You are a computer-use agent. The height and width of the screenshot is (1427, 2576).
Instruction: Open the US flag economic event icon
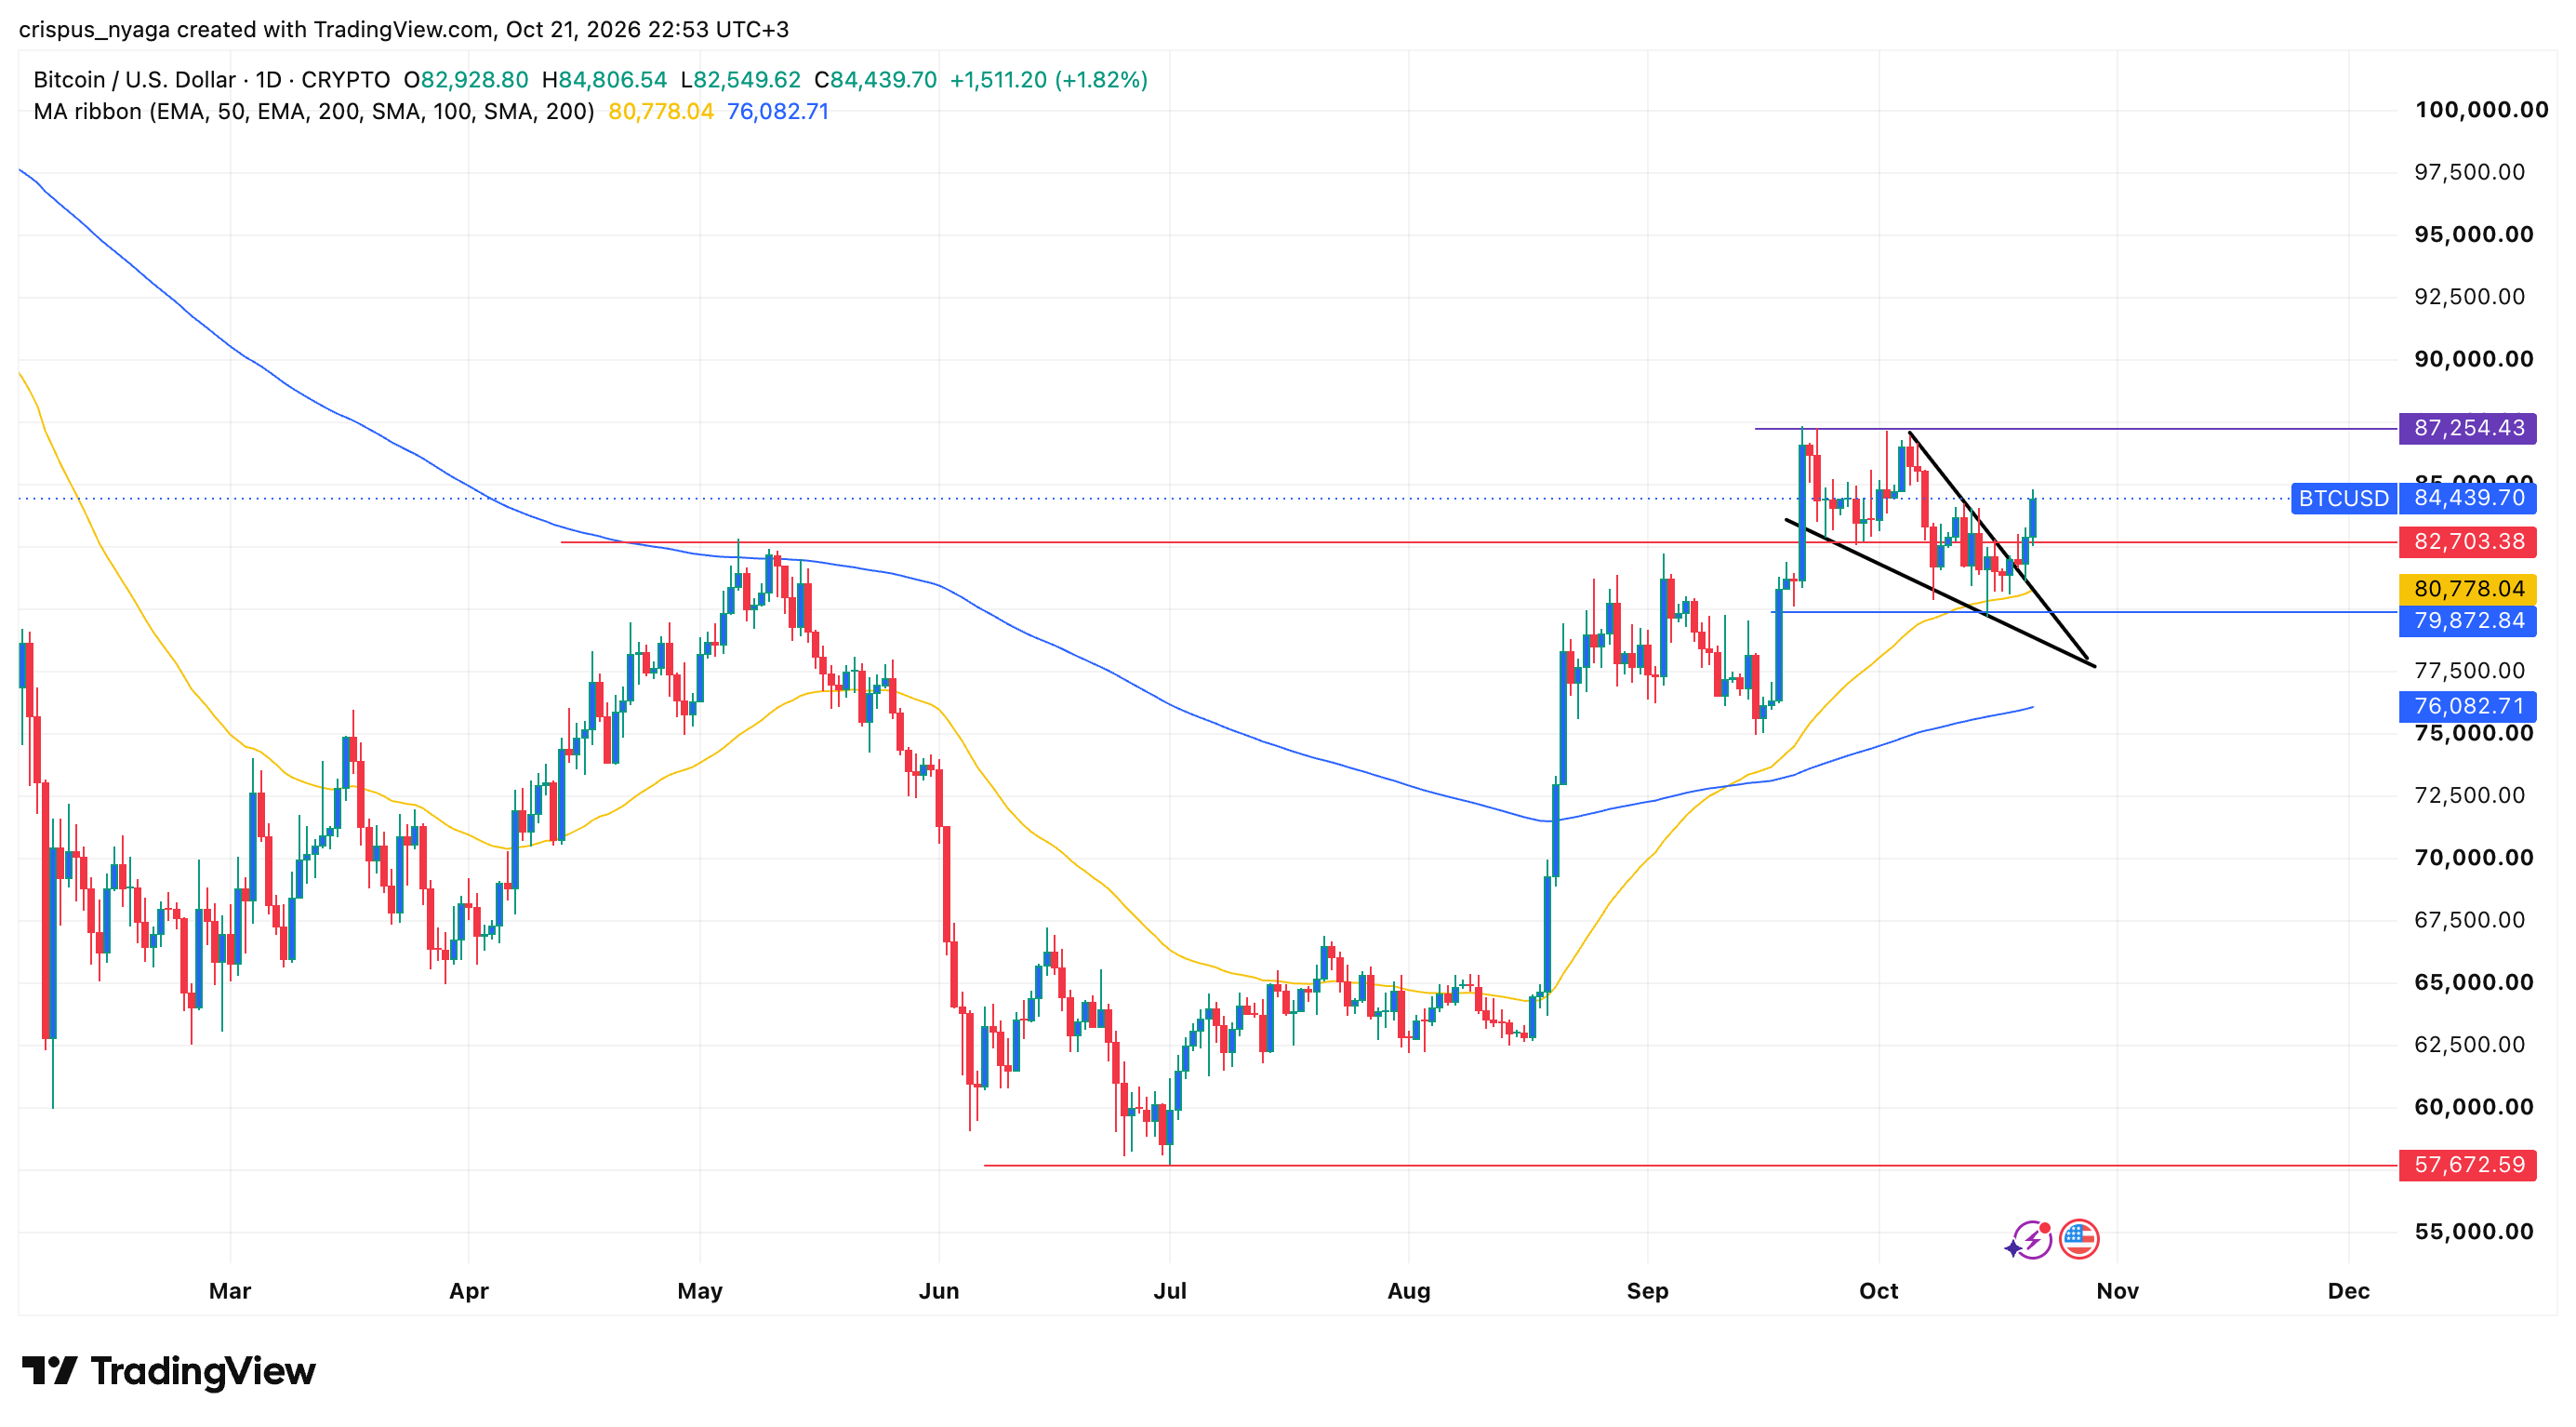(2079, 1240)
